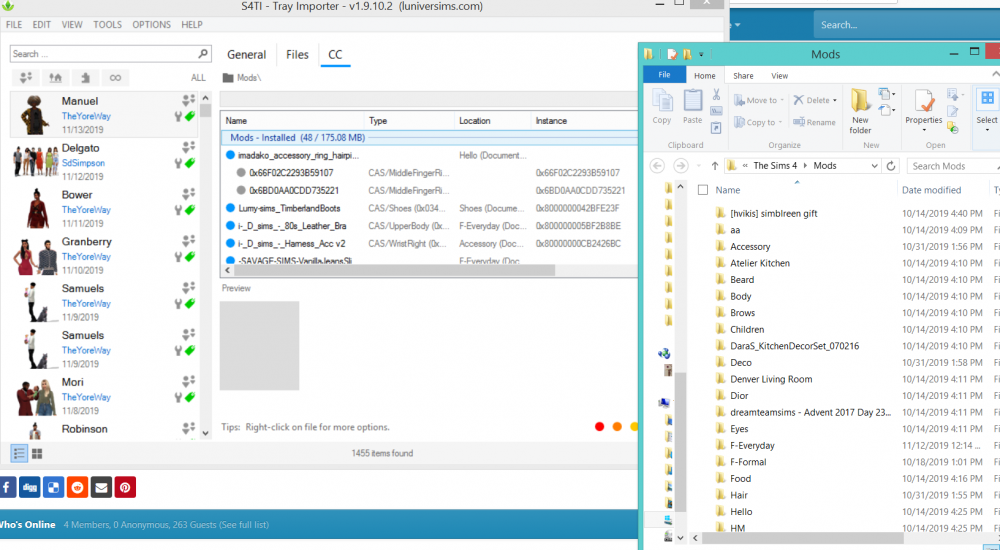Click Edit icon in Open group
The height and width of the screenshot is (550, 1000).
point(953,112)
